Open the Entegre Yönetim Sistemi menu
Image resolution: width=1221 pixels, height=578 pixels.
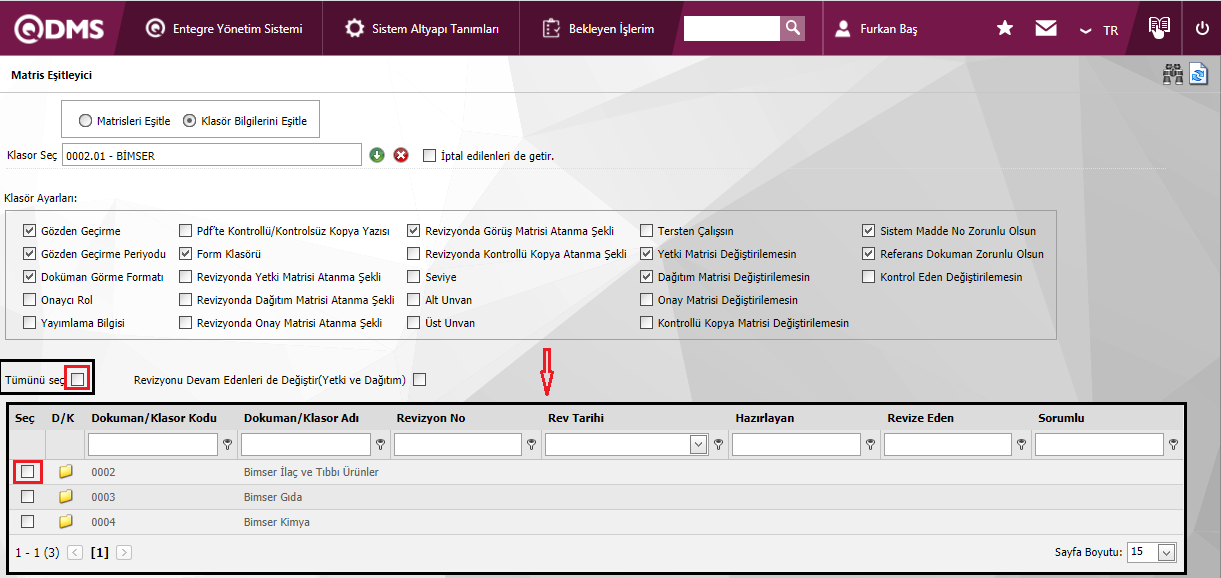click(224, 29)
